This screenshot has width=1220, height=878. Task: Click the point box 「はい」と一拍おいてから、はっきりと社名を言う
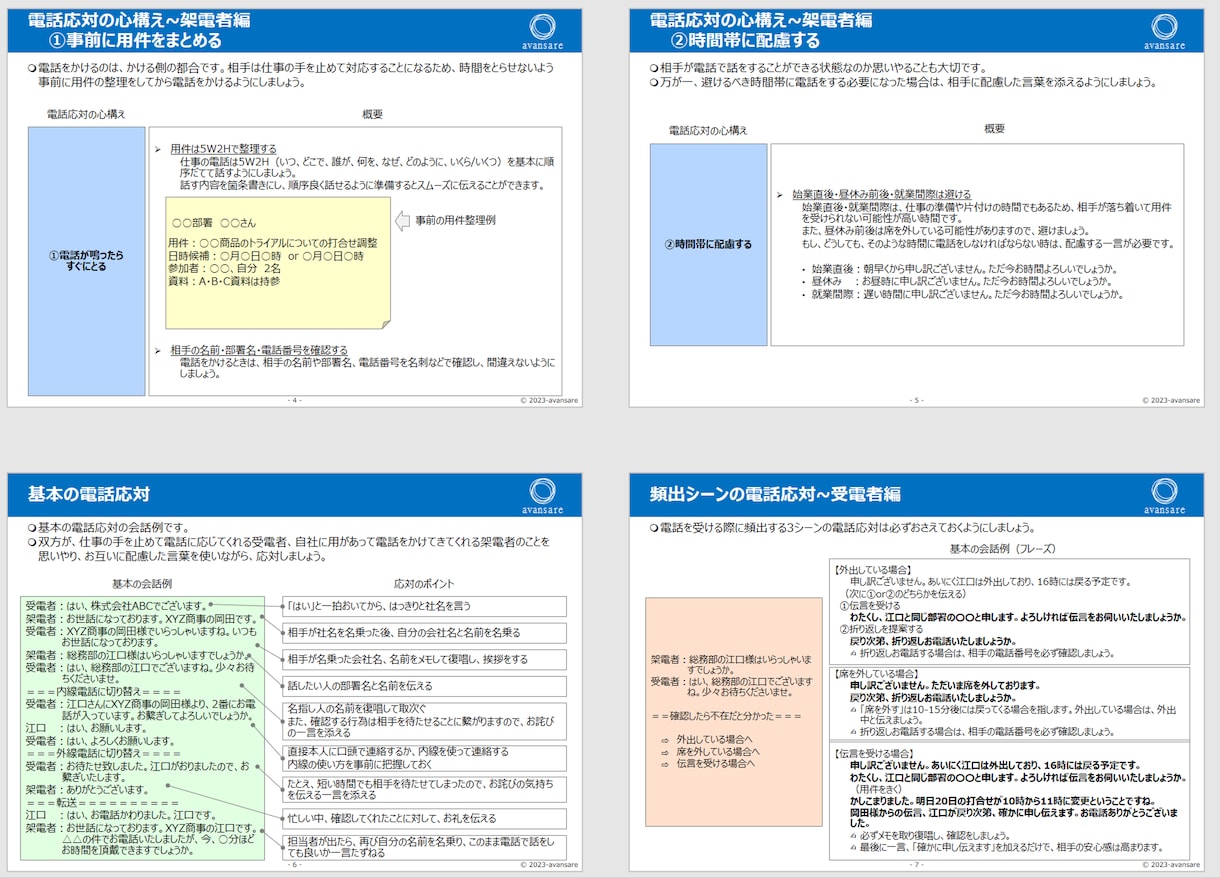click(425, 606)
